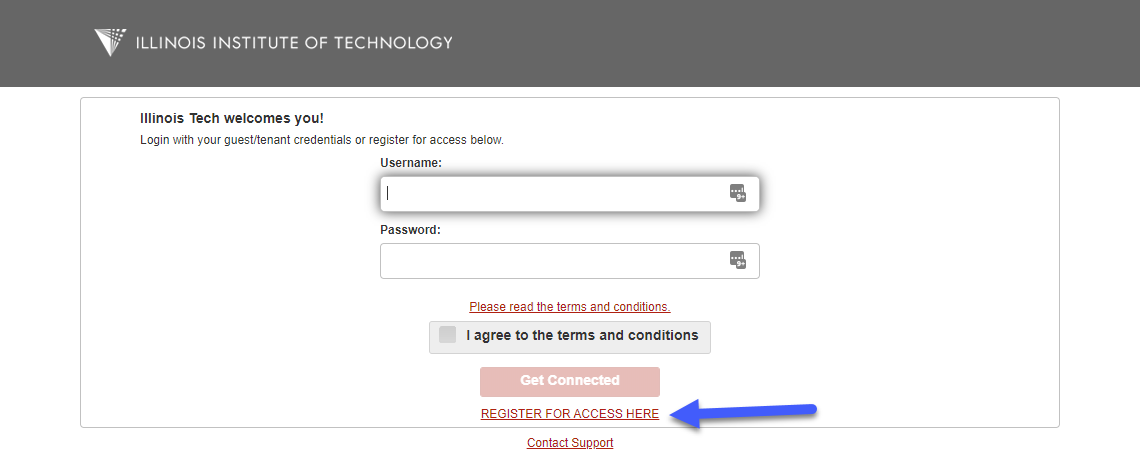Tick the terms and conditions checkbox

[448, 335]
